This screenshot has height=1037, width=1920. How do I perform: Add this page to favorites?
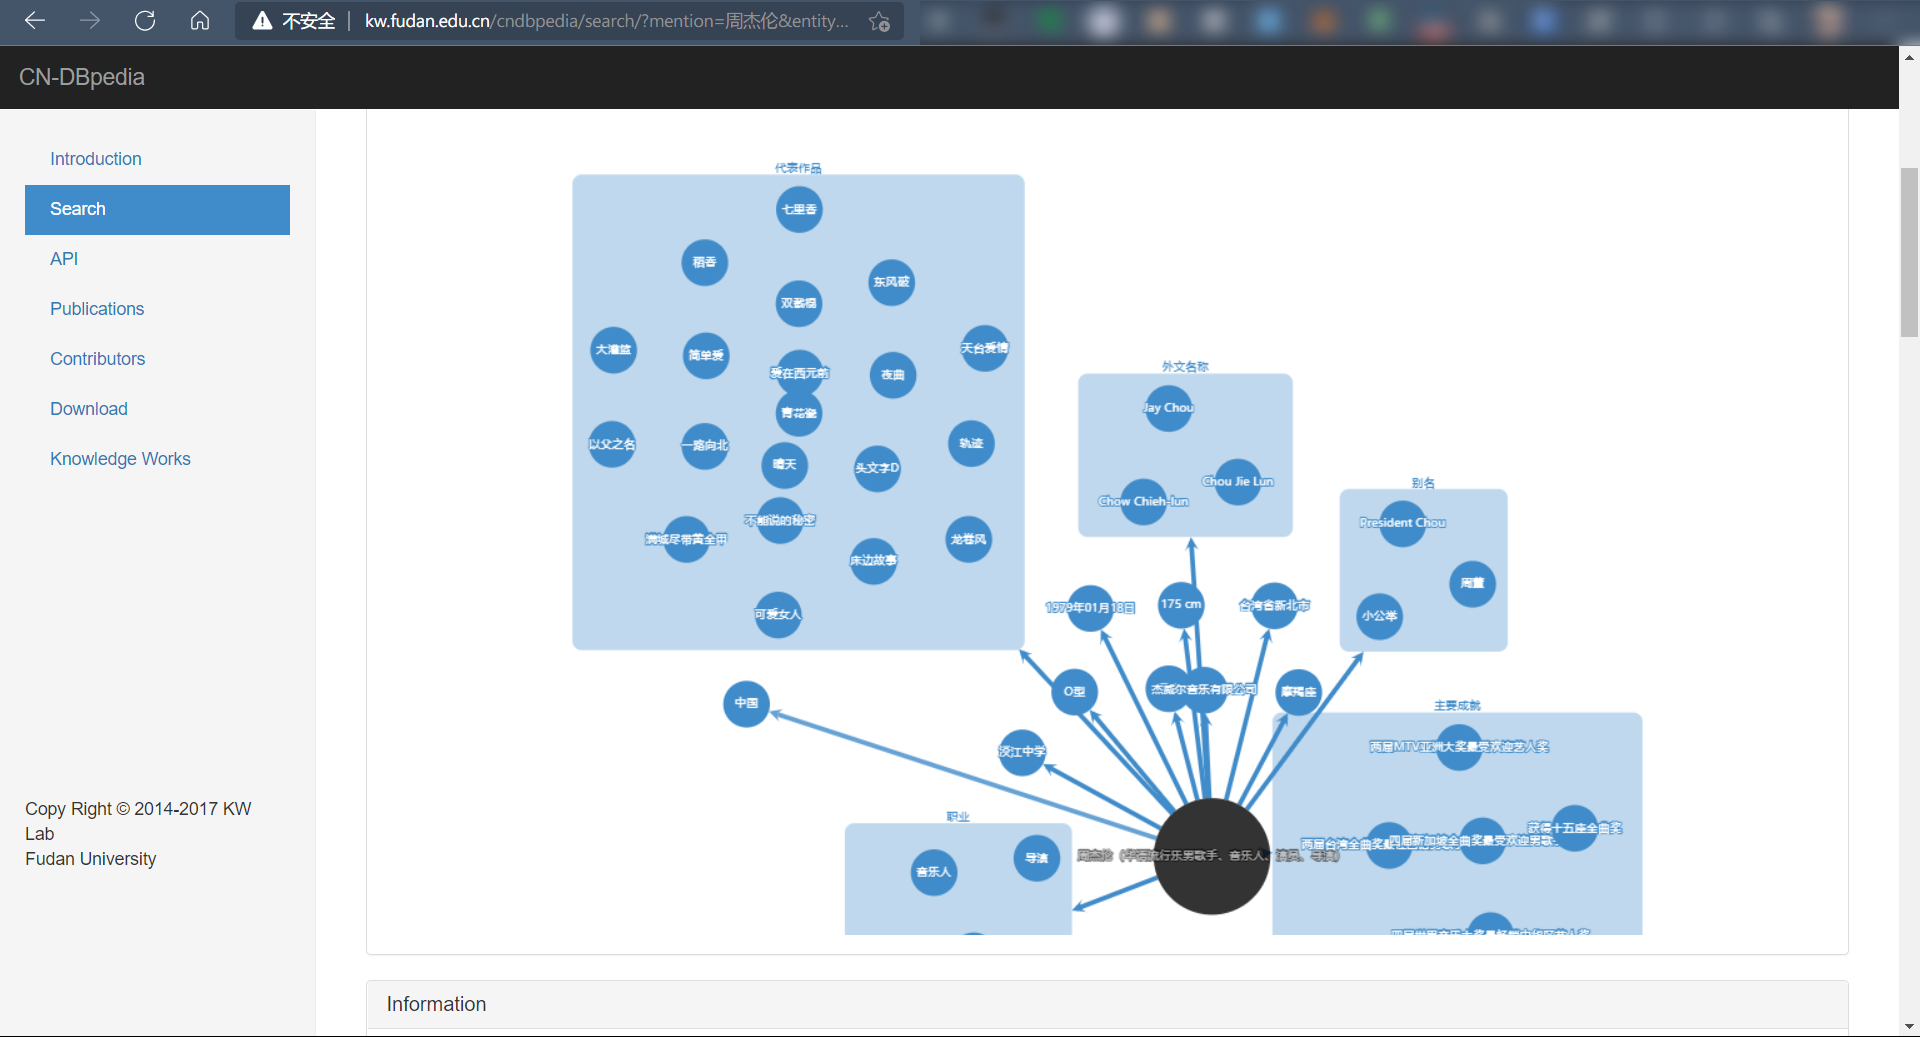coord(879,21)
